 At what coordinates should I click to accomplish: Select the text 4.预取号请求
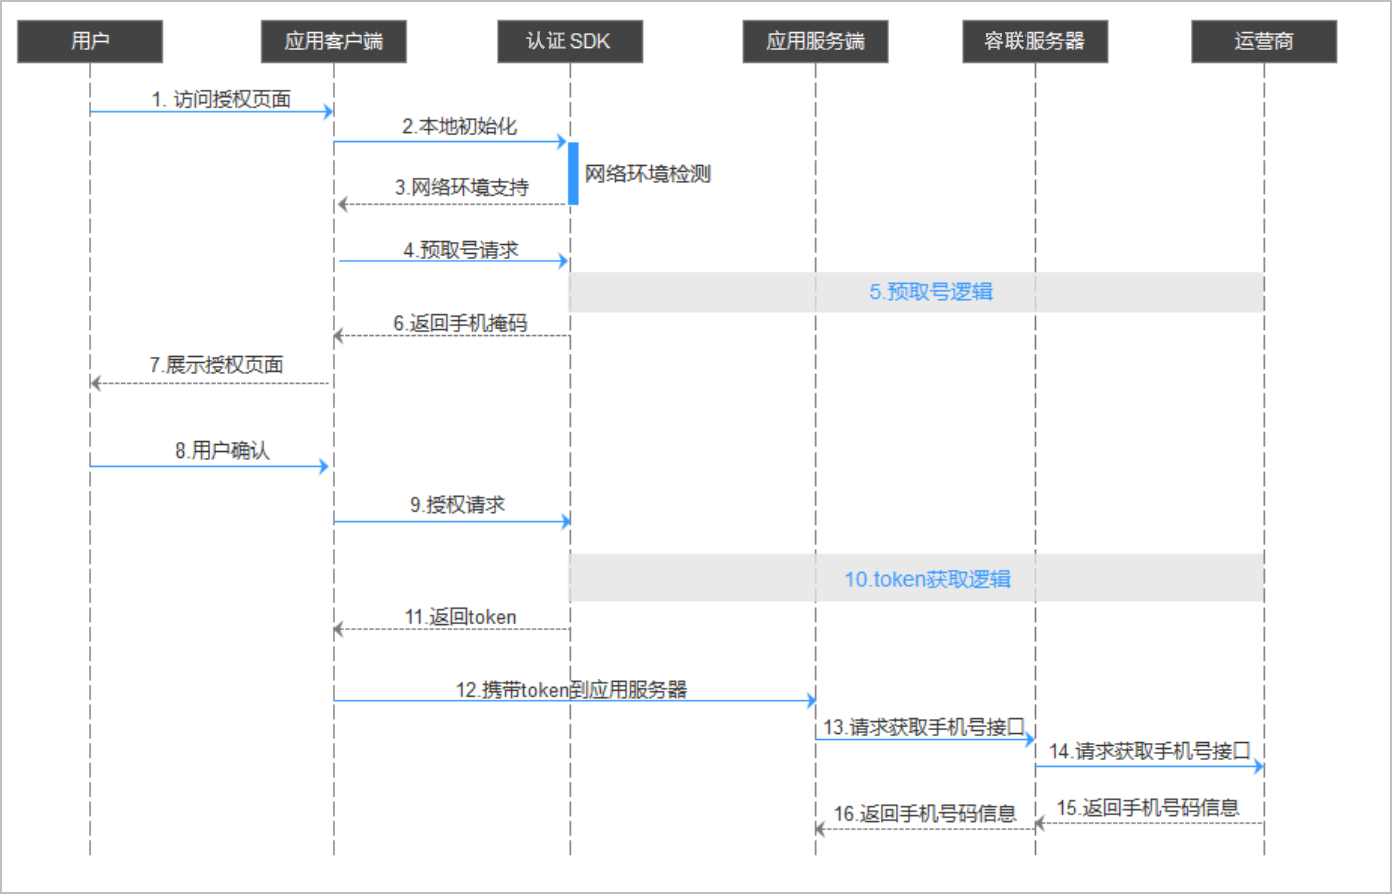pos(461,250)
